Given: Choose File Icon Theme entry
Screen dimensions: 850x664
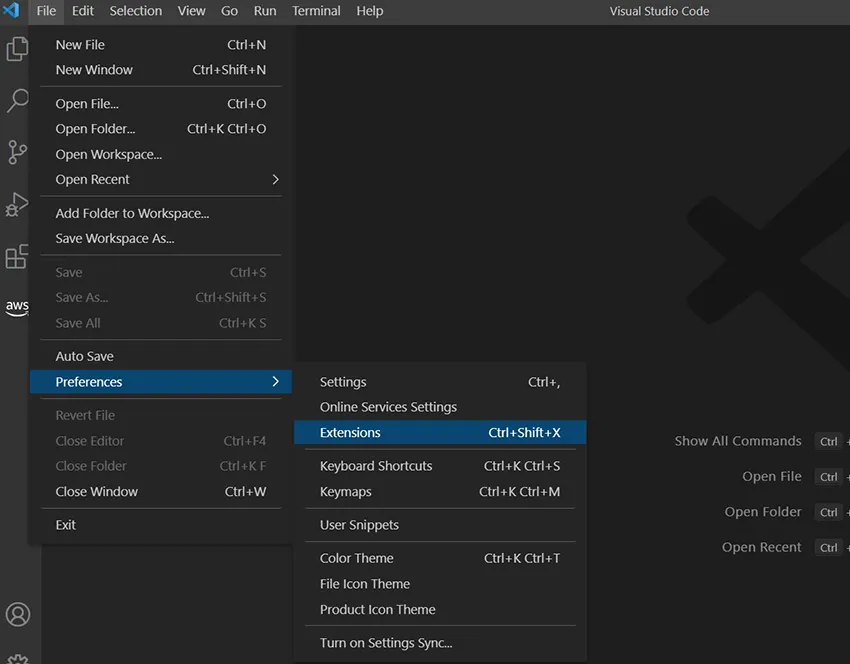Looking at the screenshot, I should 440,584.
